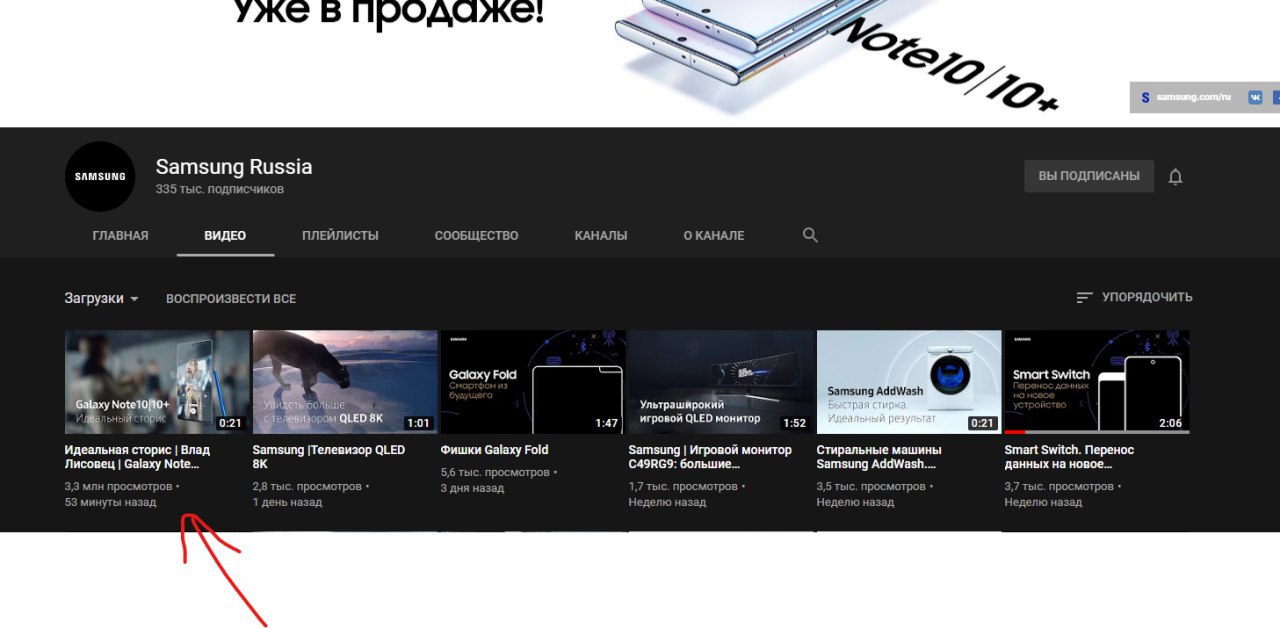Switch to the О КАНАЛЕ tab
The height and width of the screenshot is (628, 1280).
[714, 235]
